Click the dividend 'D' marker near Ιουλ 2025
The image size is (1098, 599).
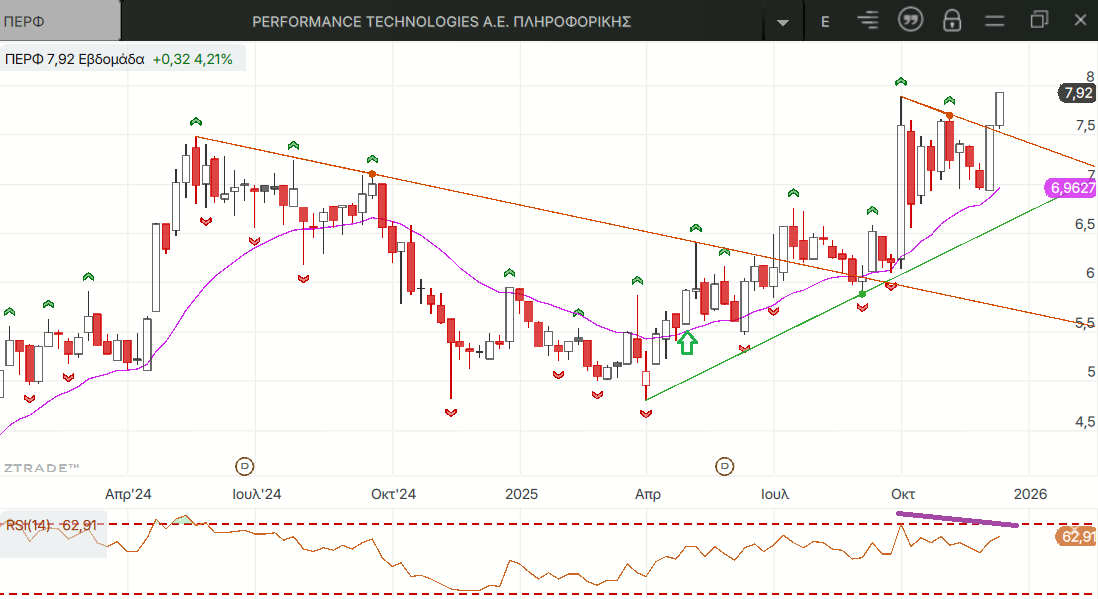click(x=725, y=465)
